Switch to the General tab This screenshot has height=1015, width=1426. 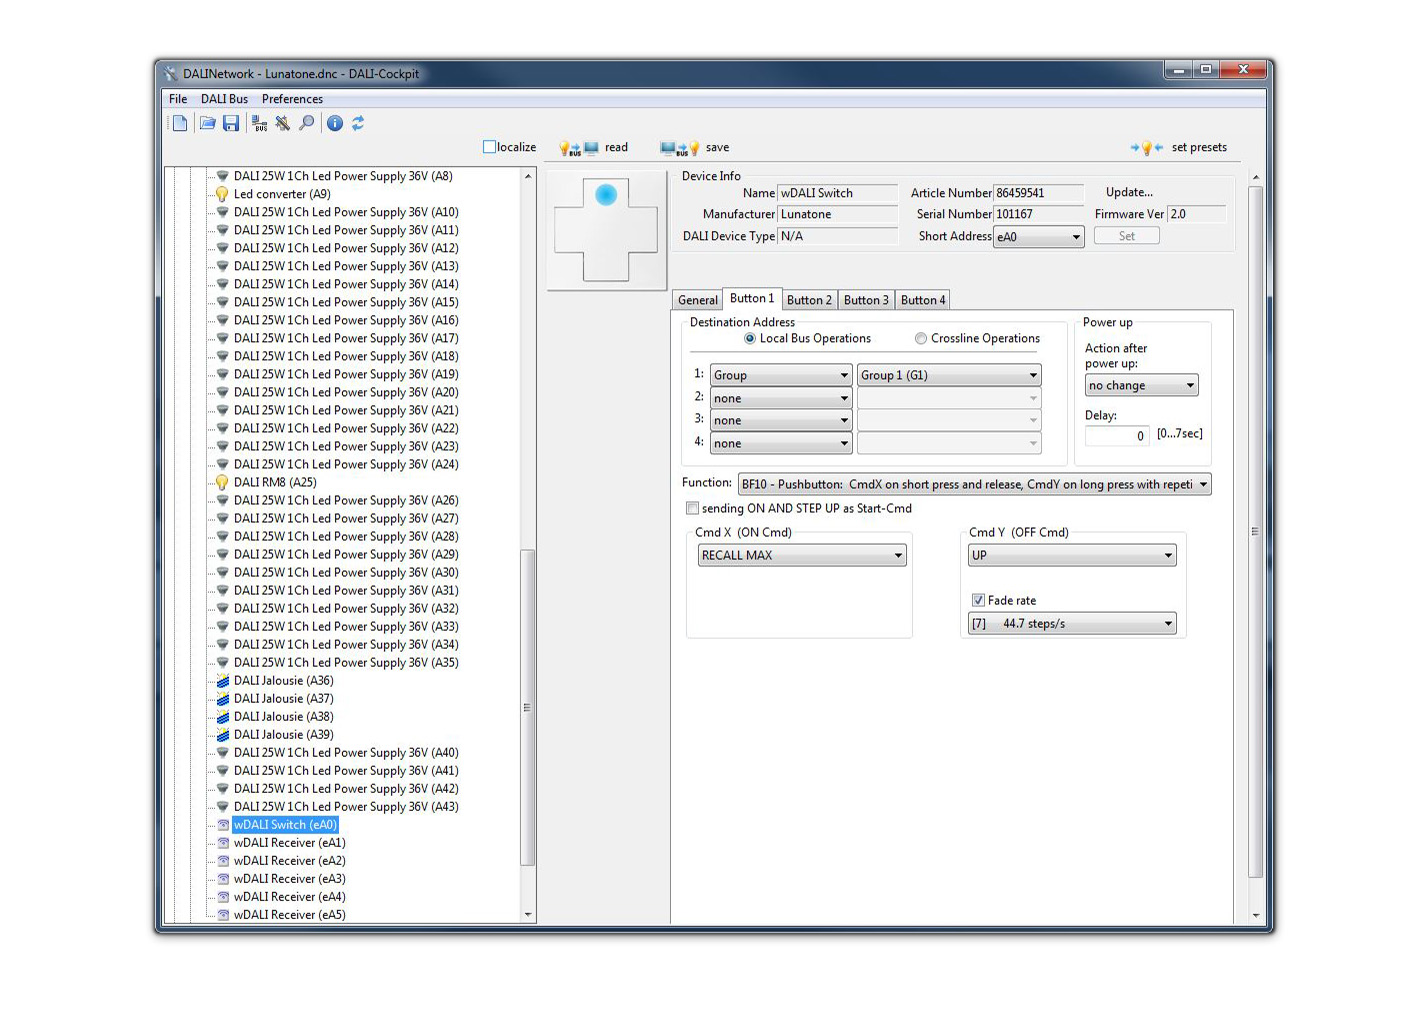click(697, 300)
